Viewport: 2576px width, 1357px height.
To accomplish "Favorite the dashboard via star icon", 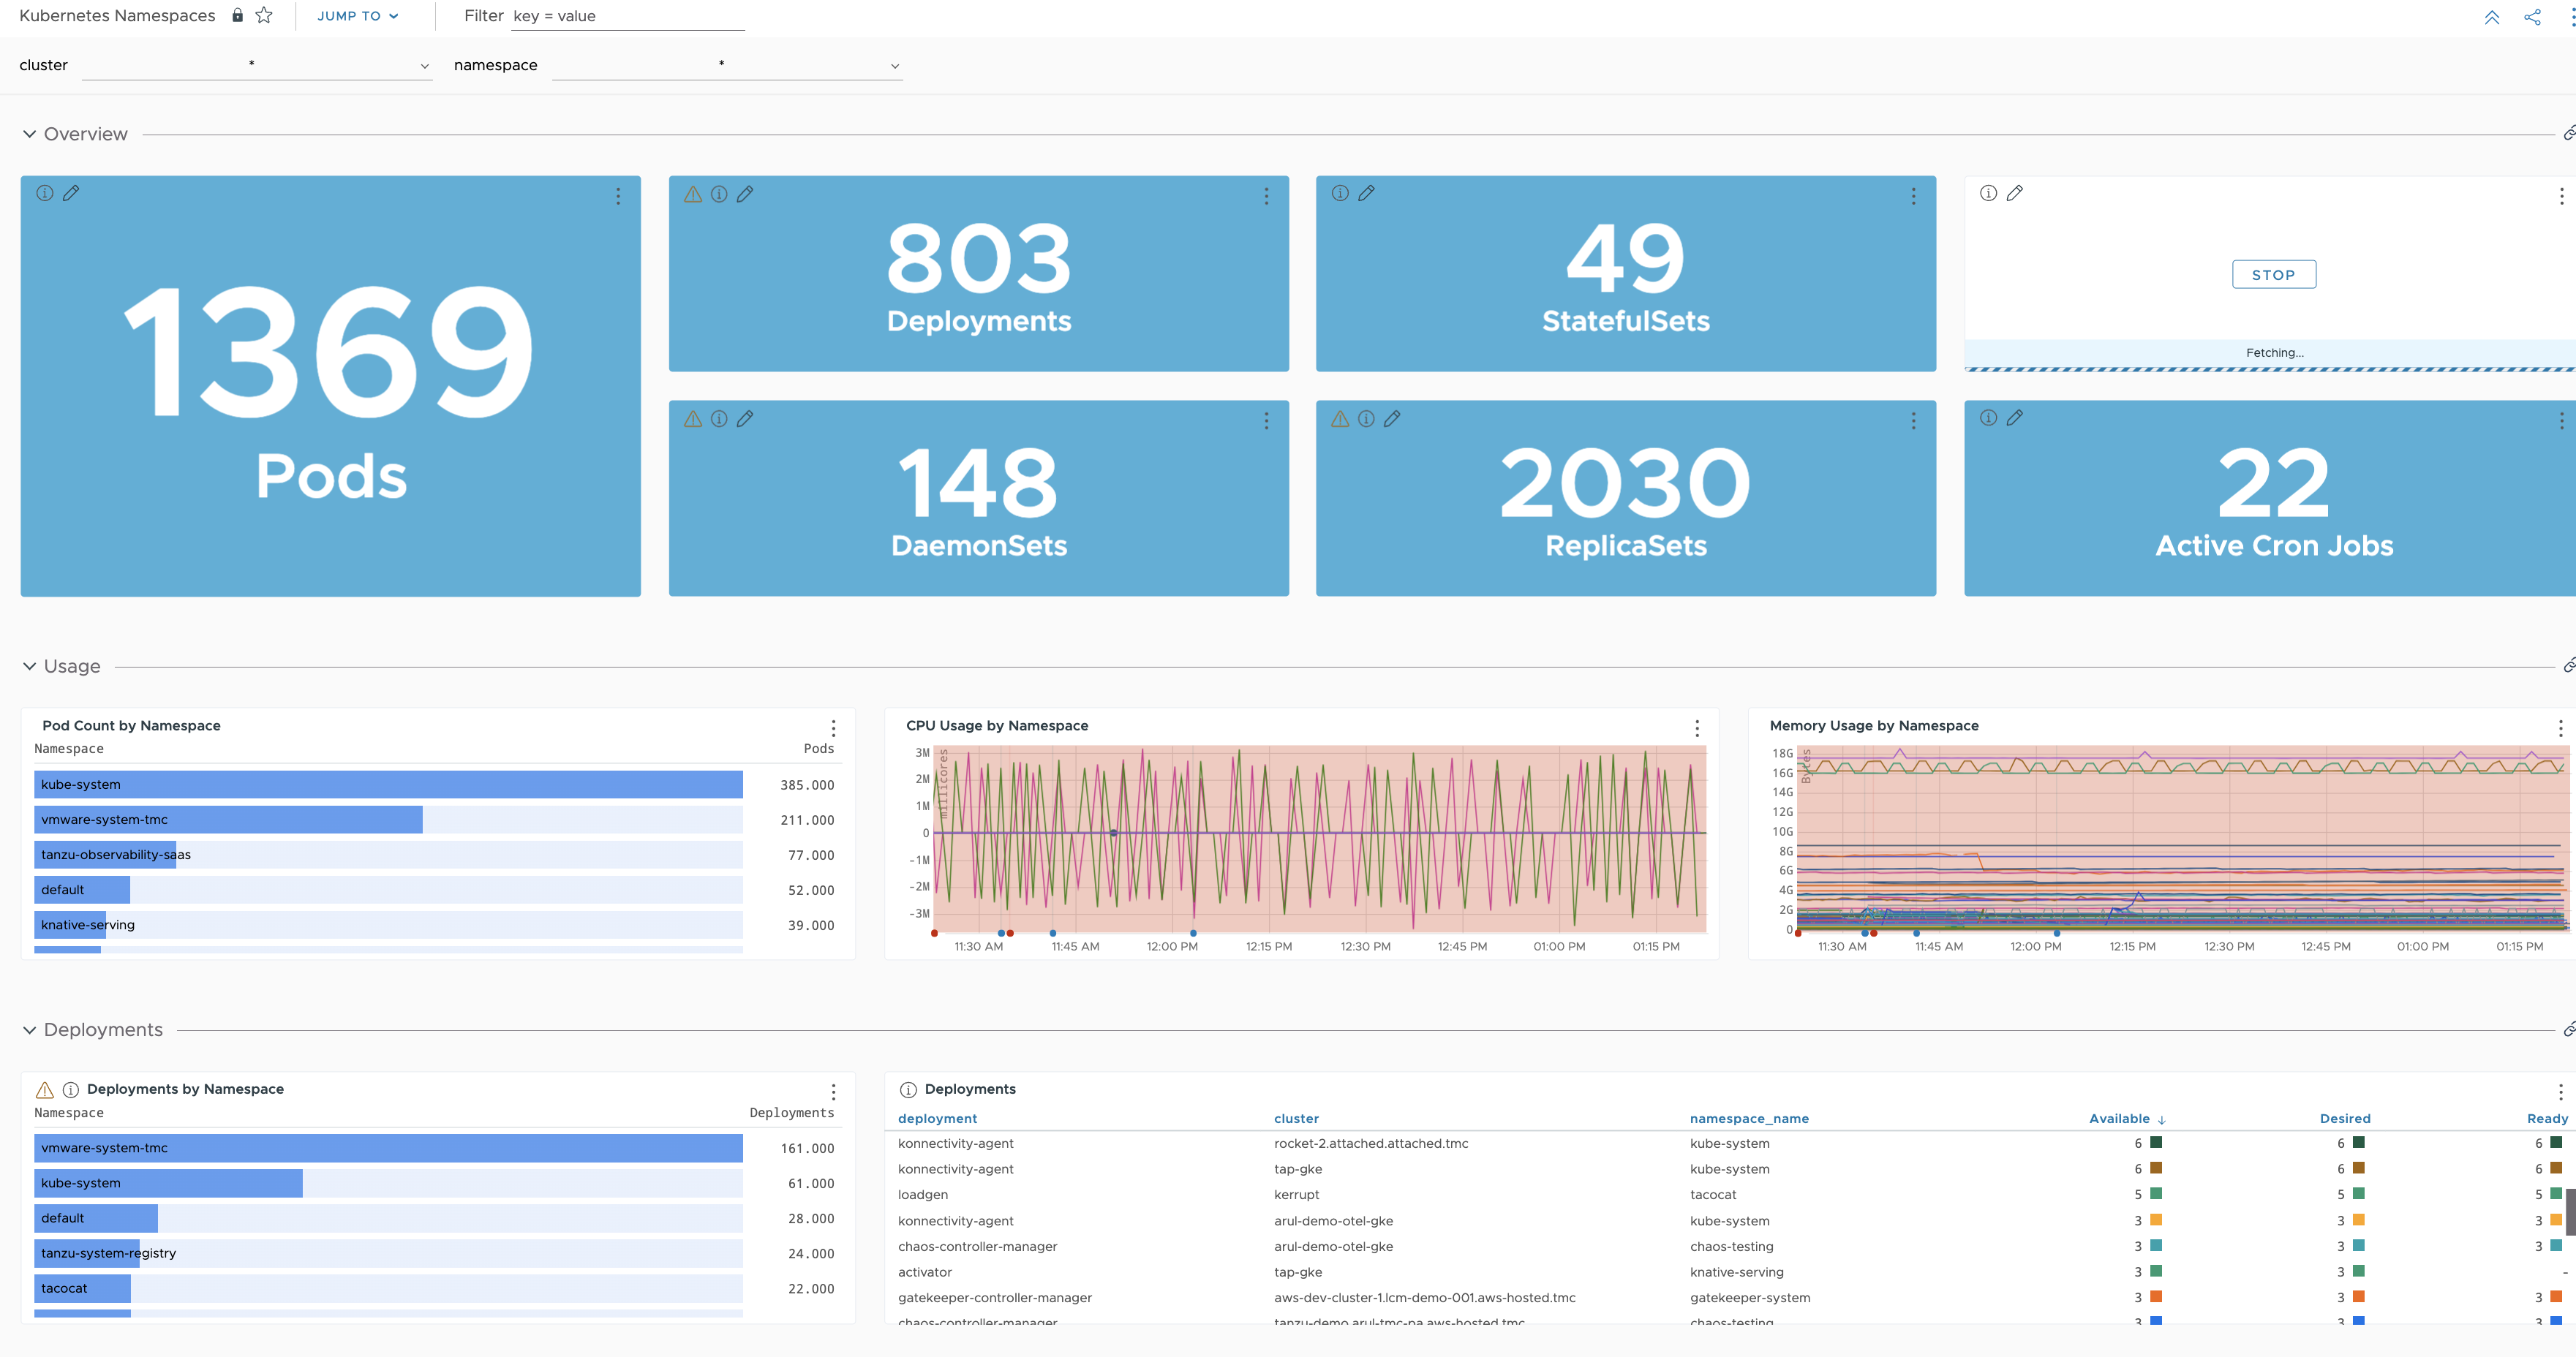I will (264, 15).
